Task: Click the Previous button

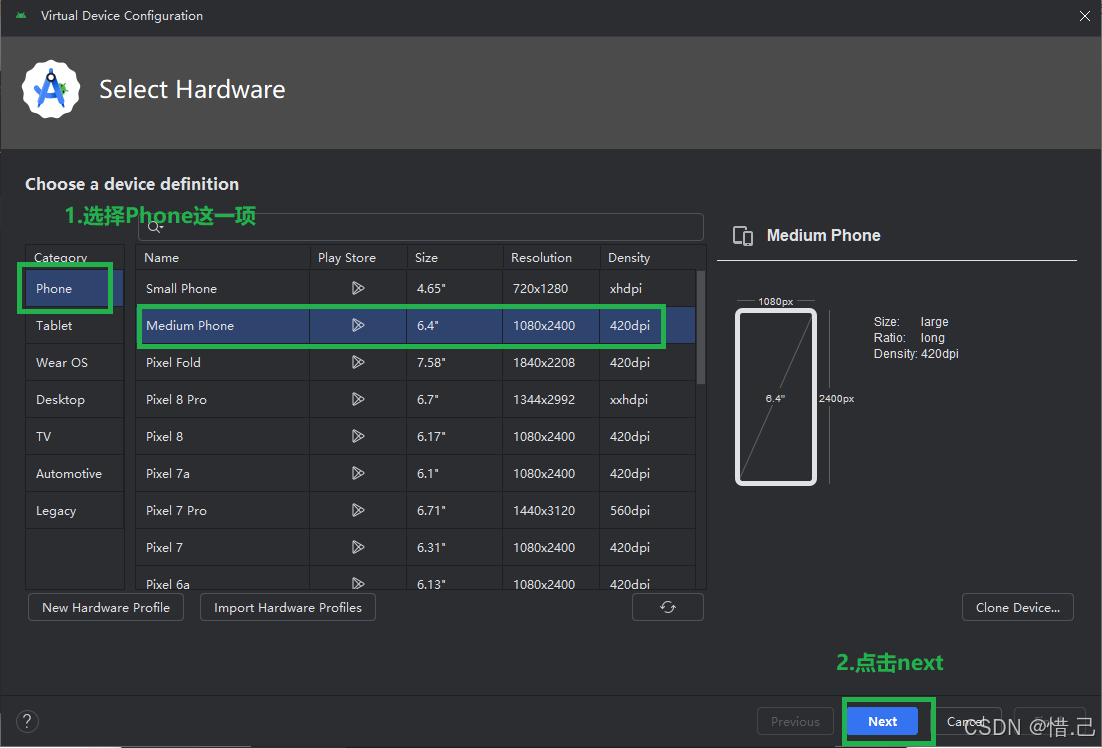Action: tap(795, 721)
